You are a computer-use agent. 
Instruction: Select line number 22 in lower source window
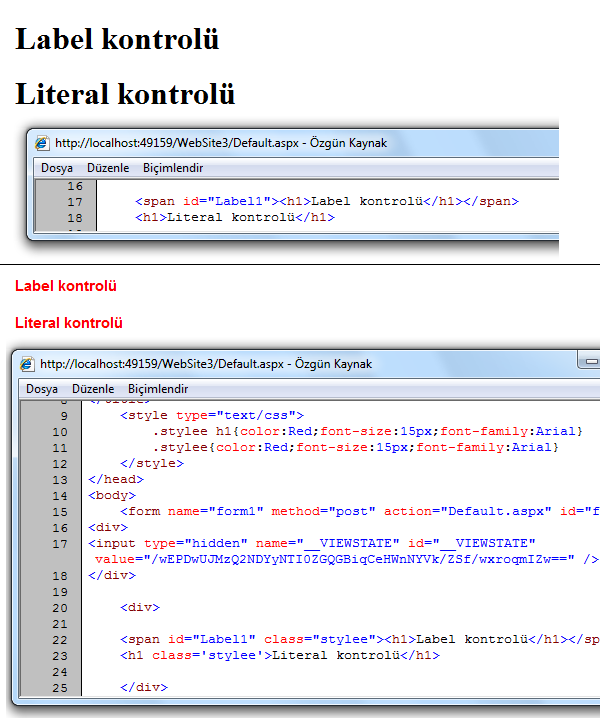pyautogui.click(x=60, y=640)
